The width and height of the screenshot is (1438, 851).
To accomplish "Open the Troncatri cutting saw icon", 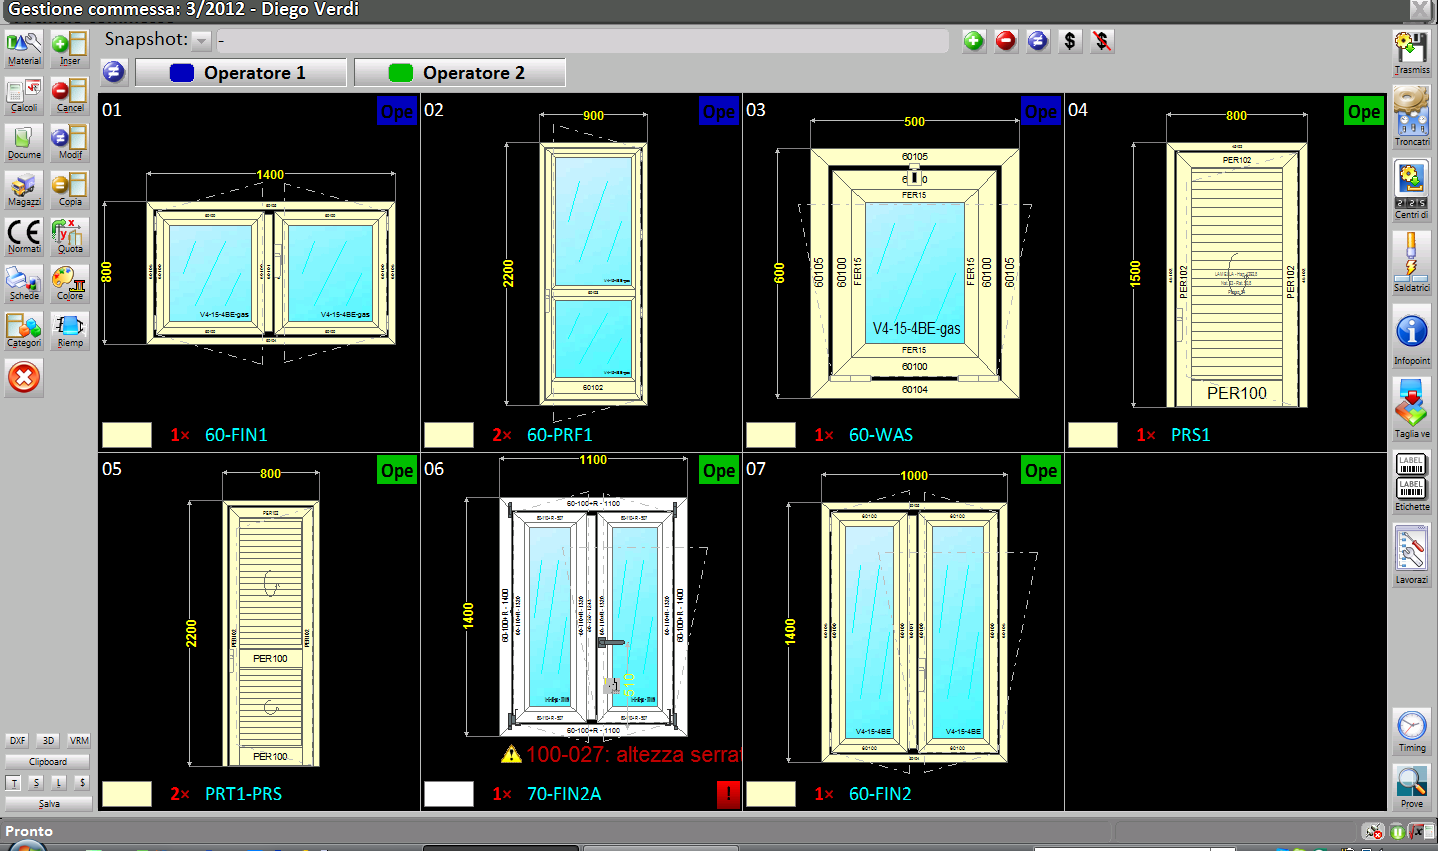I will pos(1412,118).
